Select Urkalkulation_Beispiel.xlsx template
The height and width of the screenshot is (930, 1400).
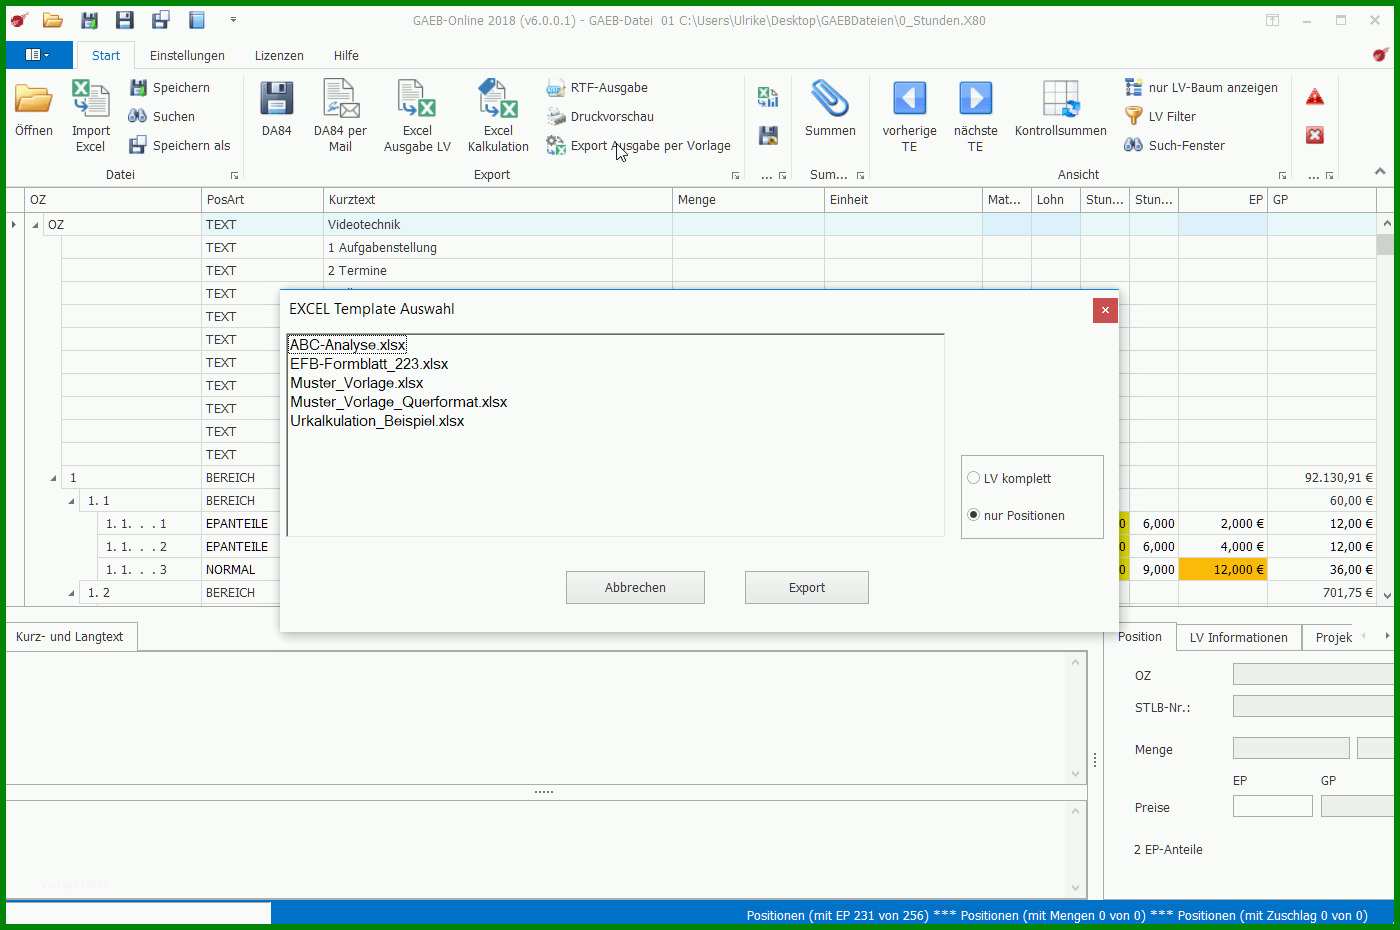(377, 421)
